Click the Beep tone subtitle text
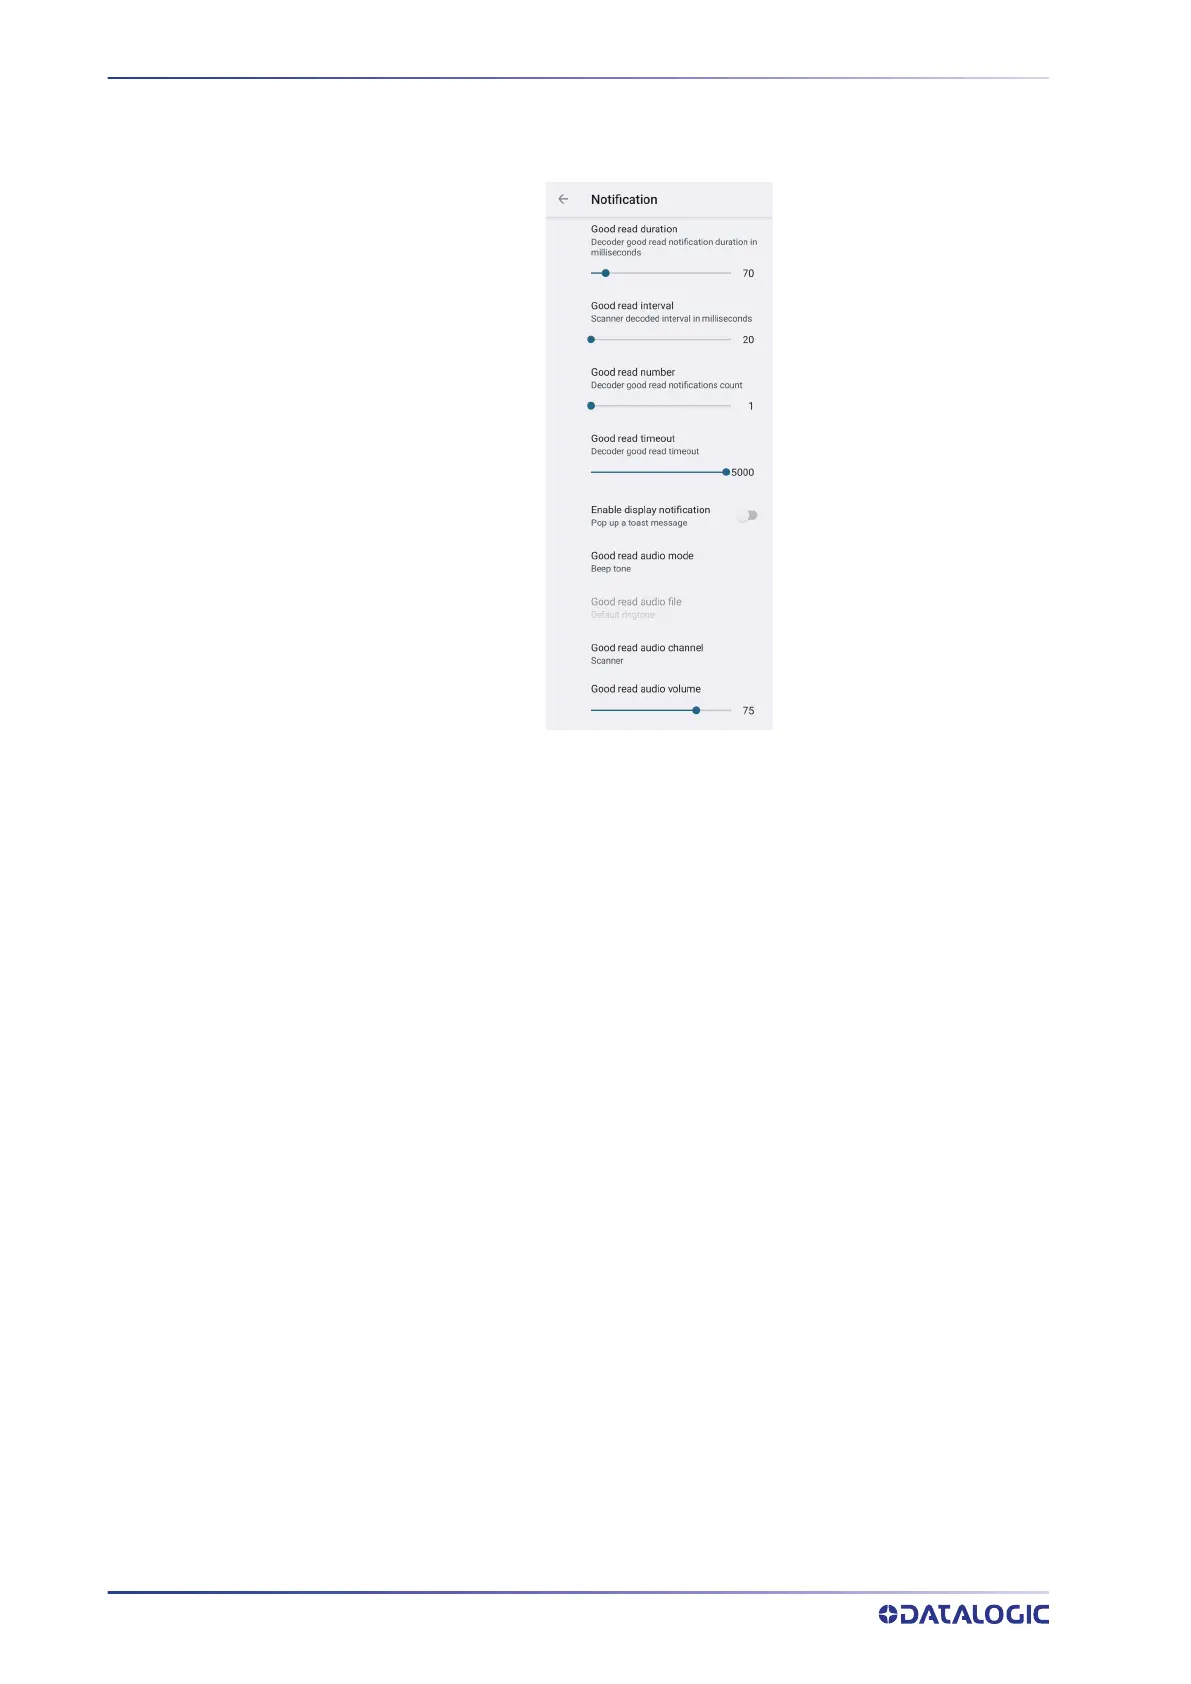Viewport: 1191px width, 1684px height. tap(611, 569)
